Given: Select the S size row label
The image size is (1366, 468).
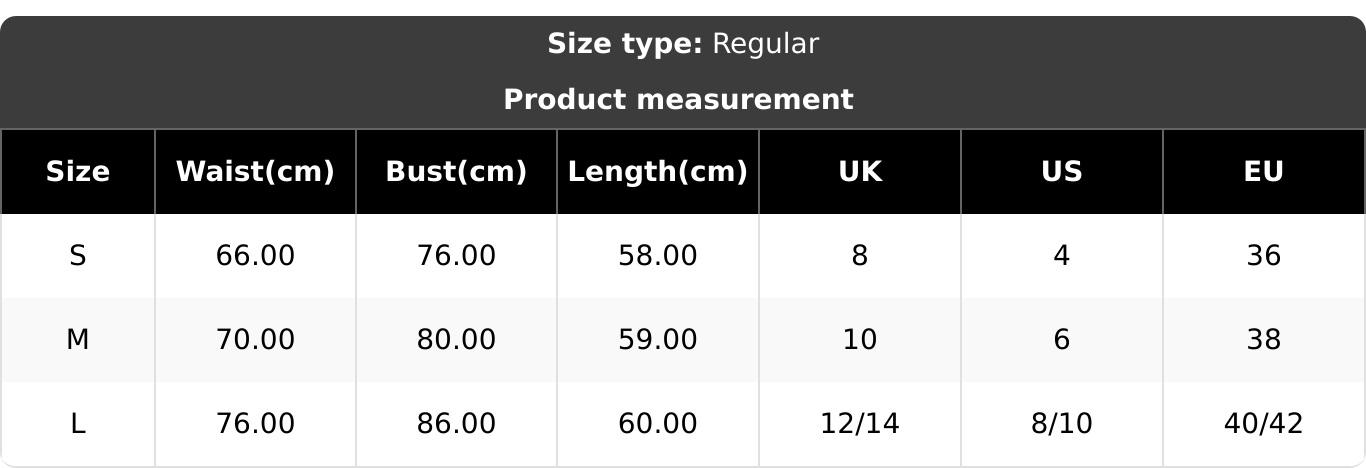Looking at the screenshot, I should 77,256.
